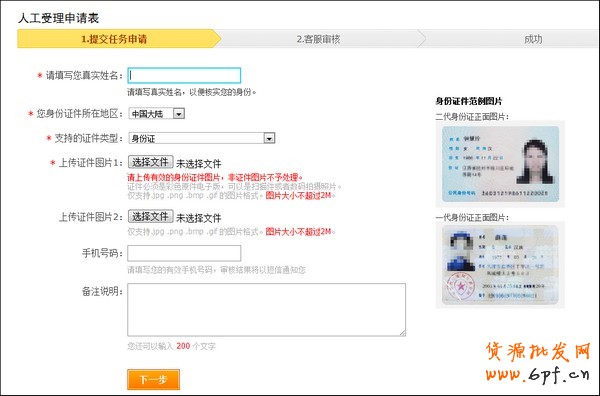Viewport: 600px width, 396px height.
Task: Select the 成功 step
Action: (533, 39)
